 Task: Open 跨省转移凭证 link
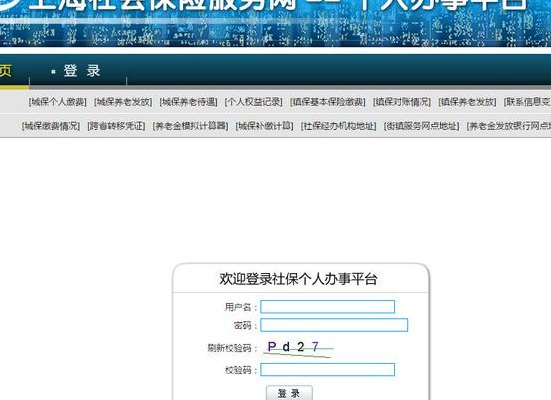[x=116, y=126]
